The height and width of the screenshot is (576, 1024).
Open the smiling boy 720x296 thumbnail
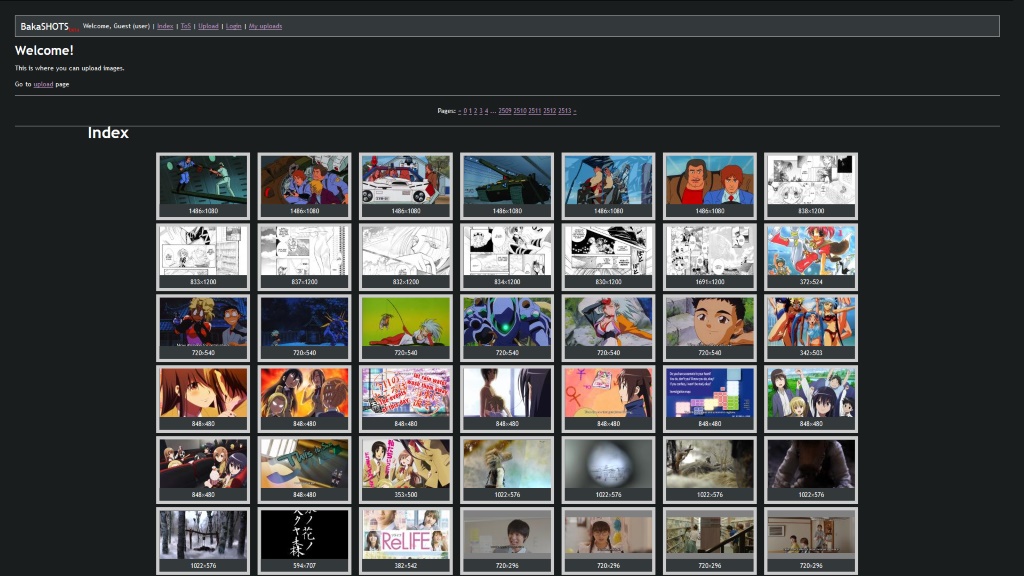pos(507,541)
